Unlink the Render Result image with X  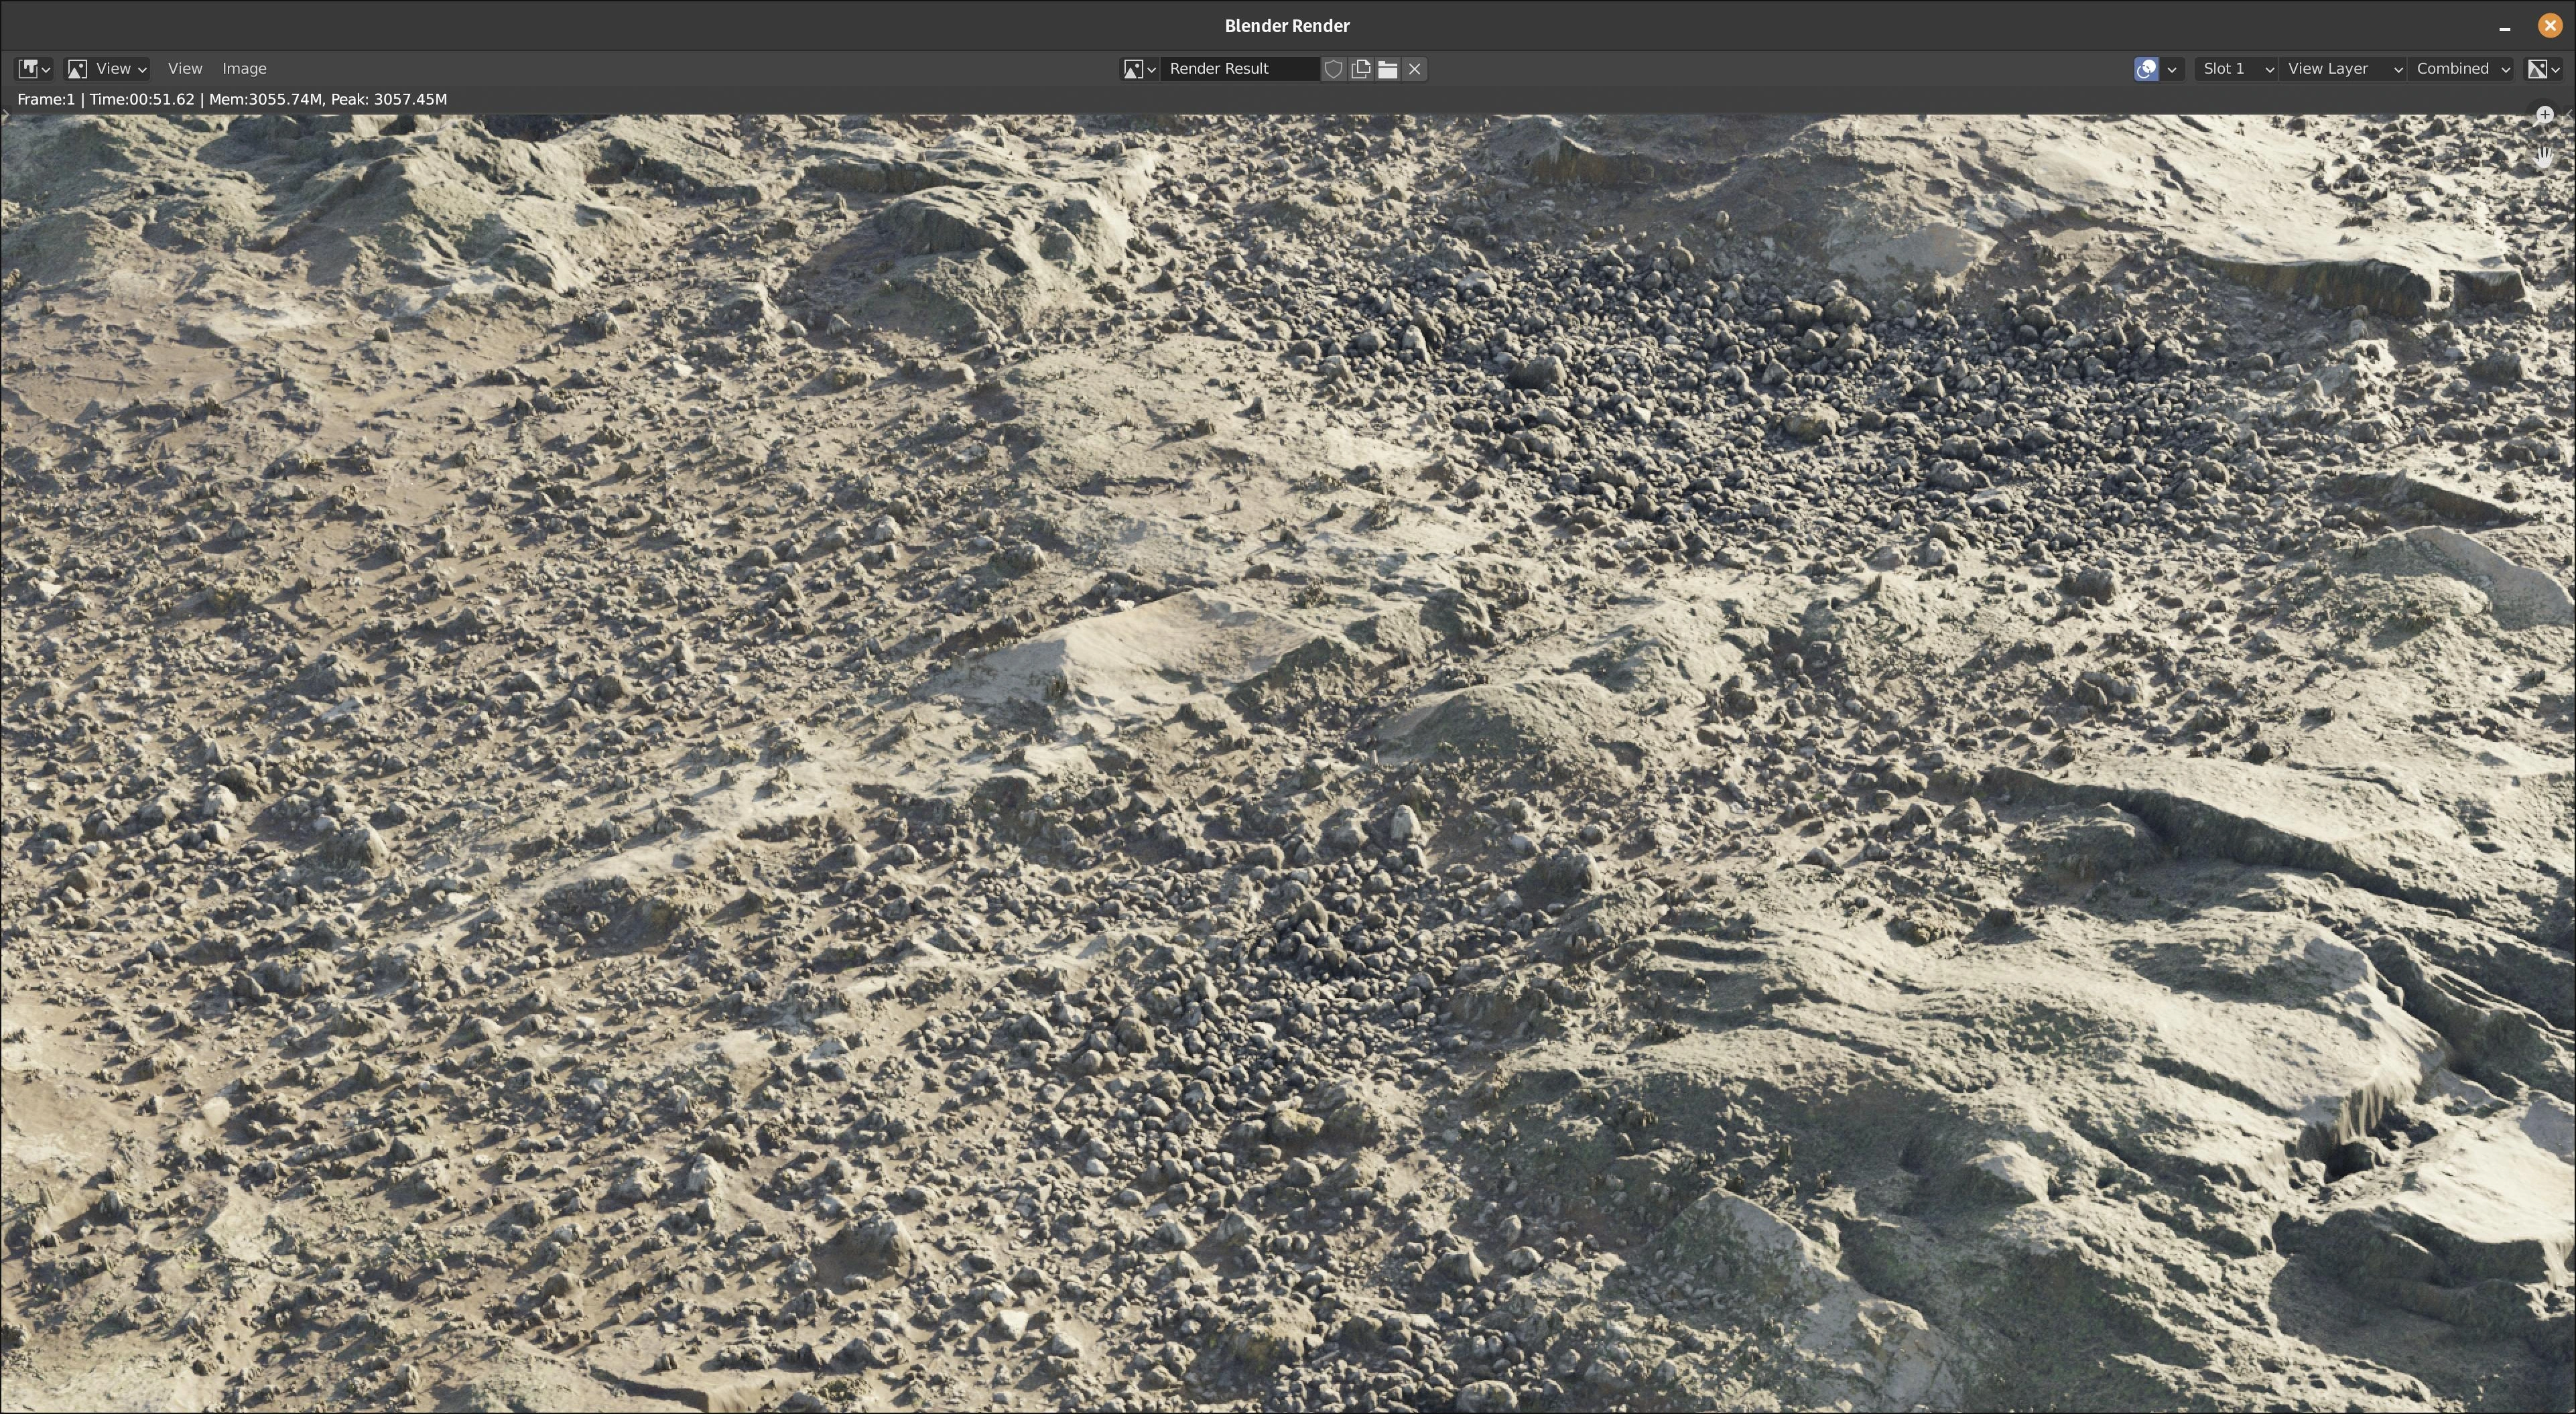point(1414,69)
